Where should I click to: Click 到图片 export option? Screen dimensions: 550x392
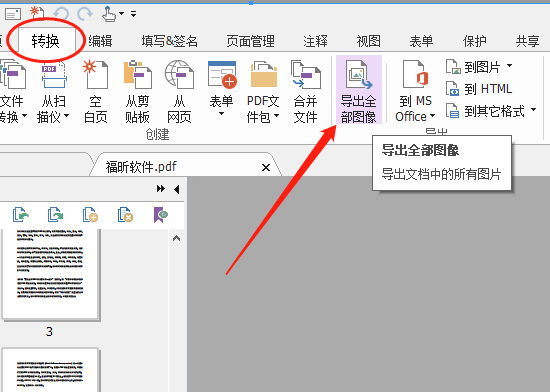coord(472,67)
